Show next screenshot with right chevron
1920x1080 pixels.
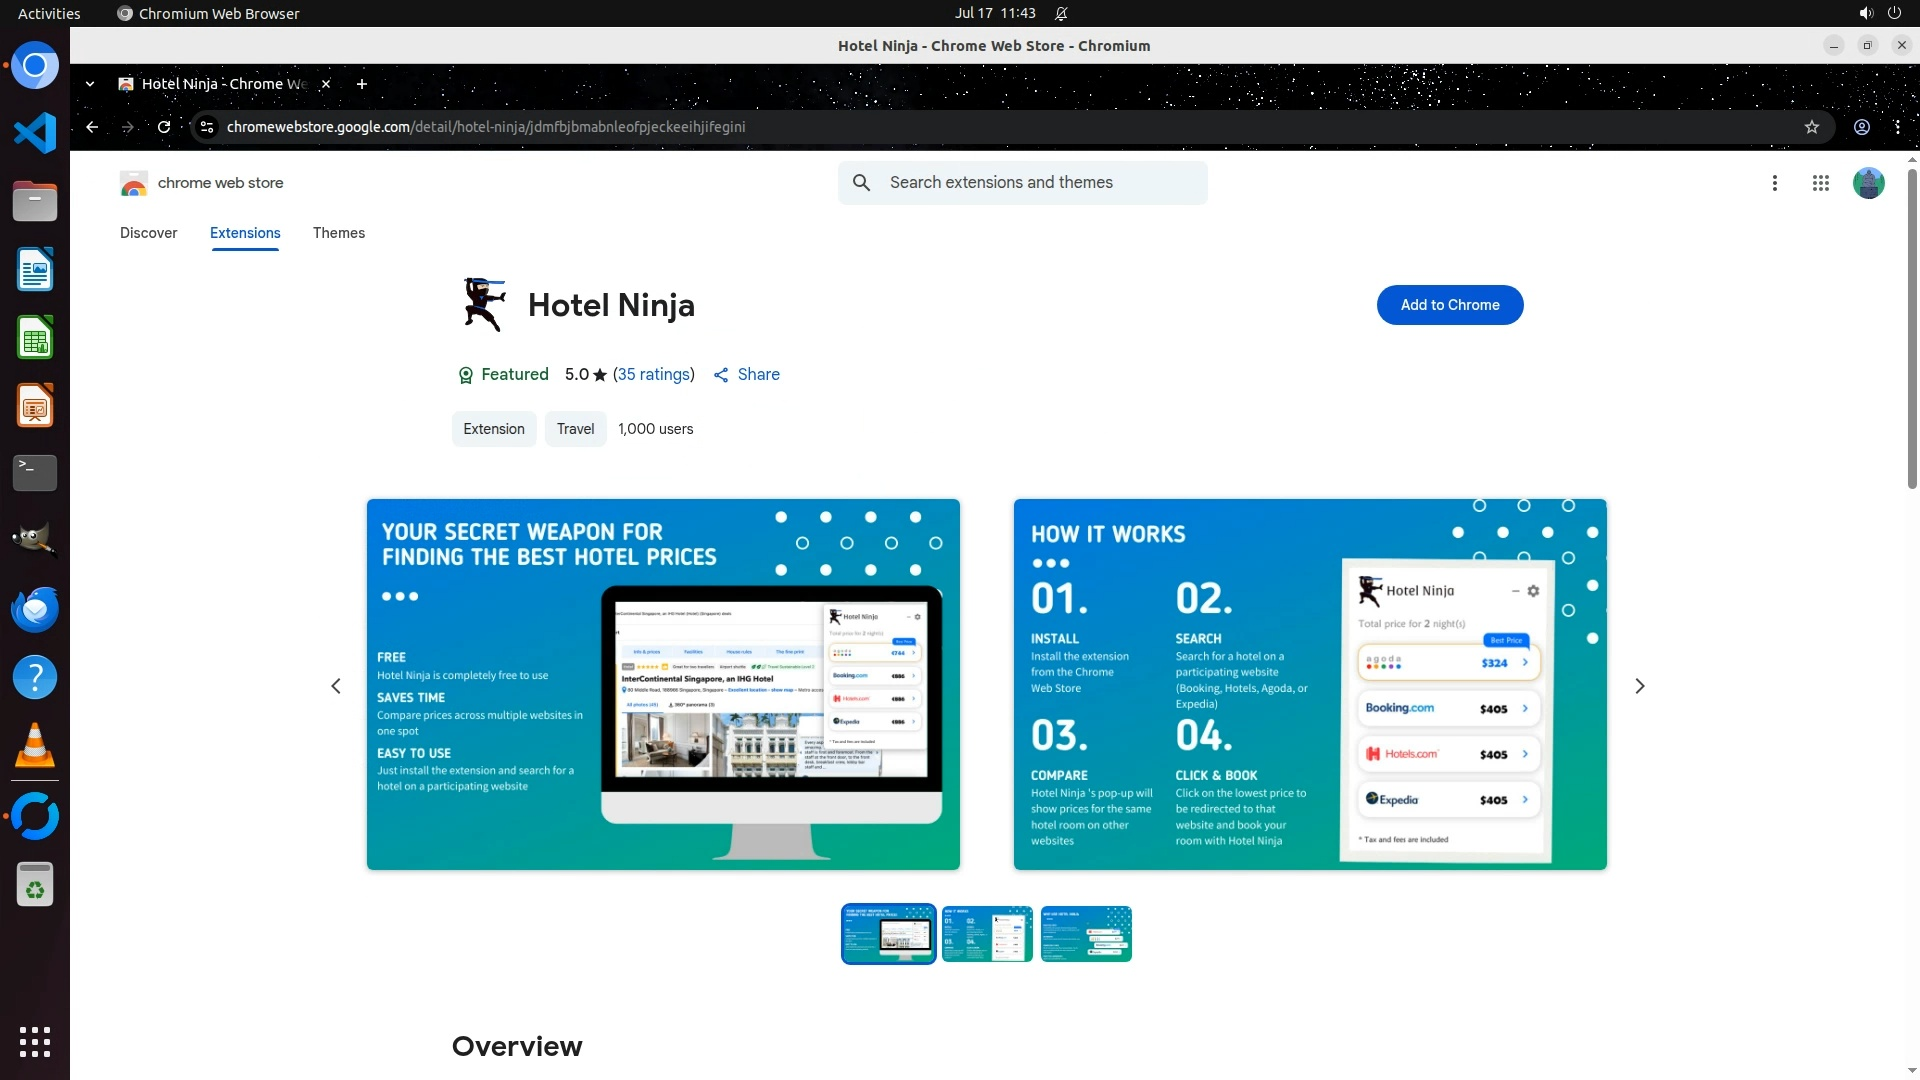pos(1639,686)
